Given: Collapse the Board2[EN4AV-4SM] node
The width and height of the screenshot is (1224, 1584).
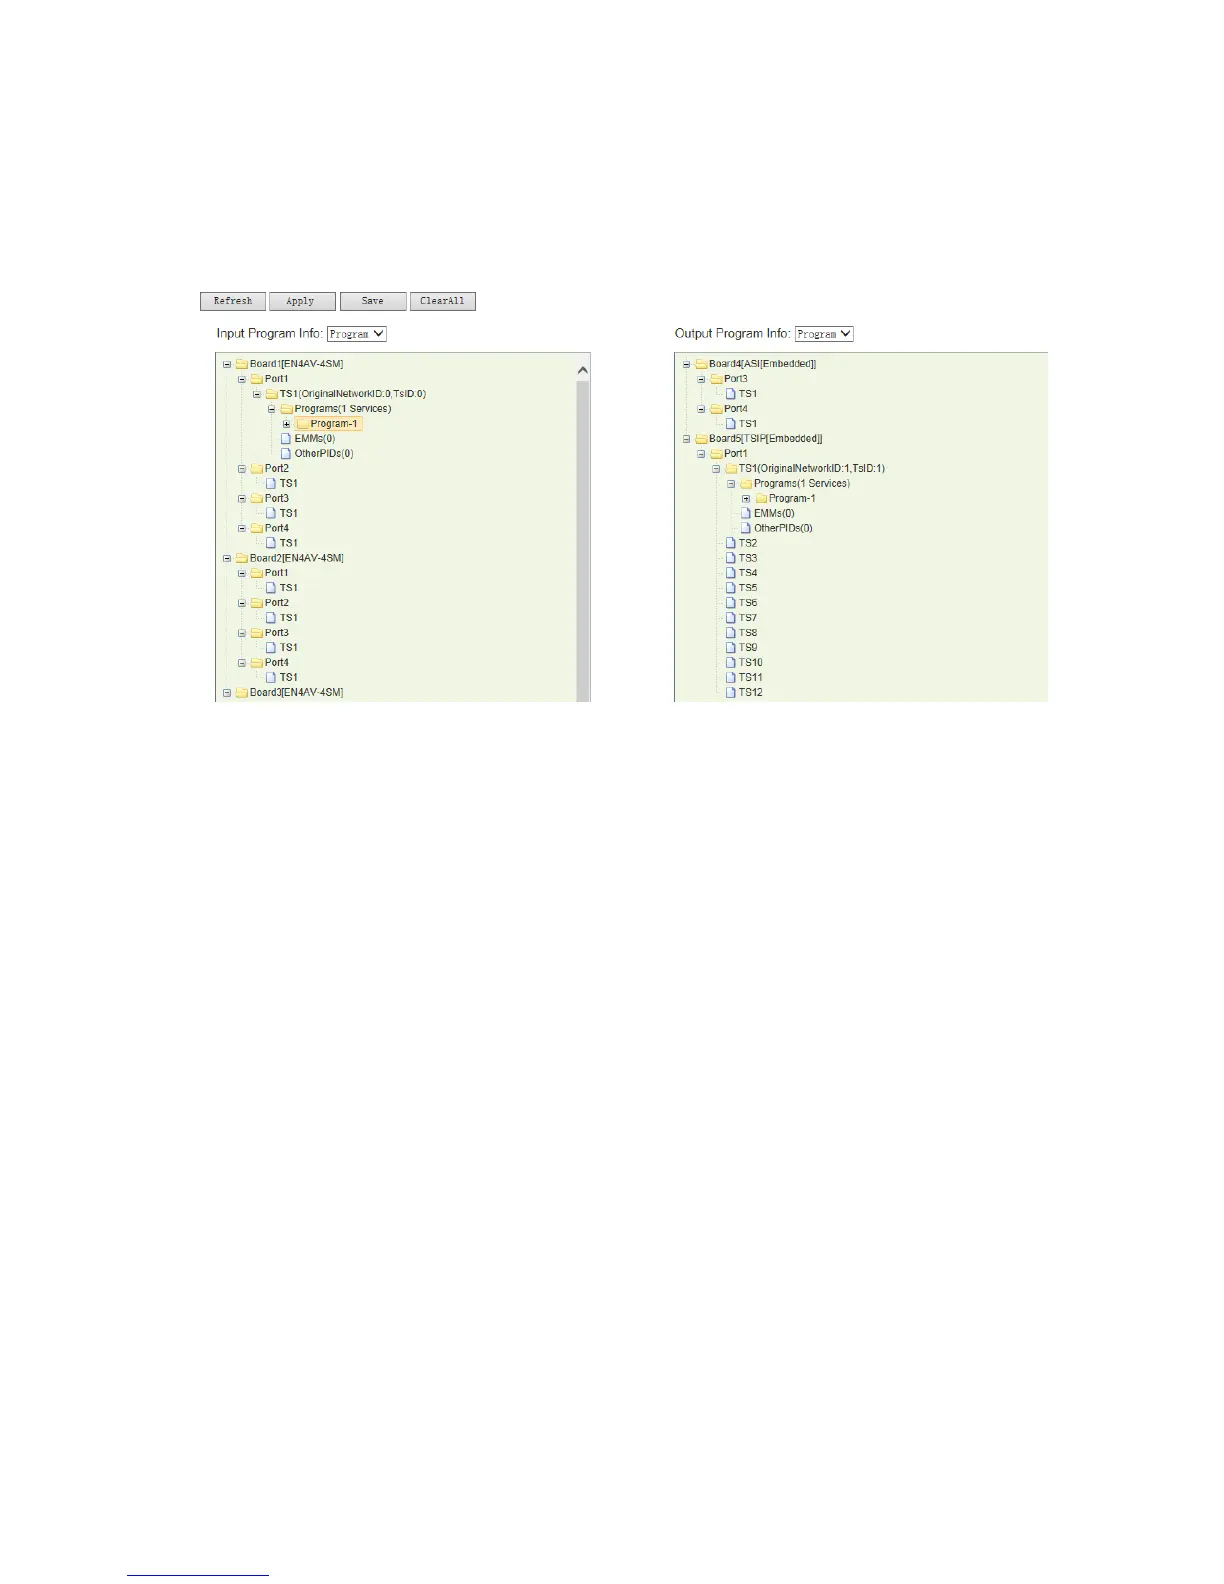Looking at the screenshot, I should [x=227, y=558].
